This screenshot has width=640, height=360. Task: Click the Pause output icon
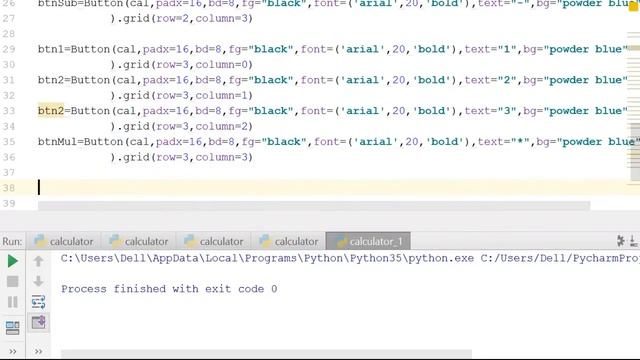coord(13,302)
